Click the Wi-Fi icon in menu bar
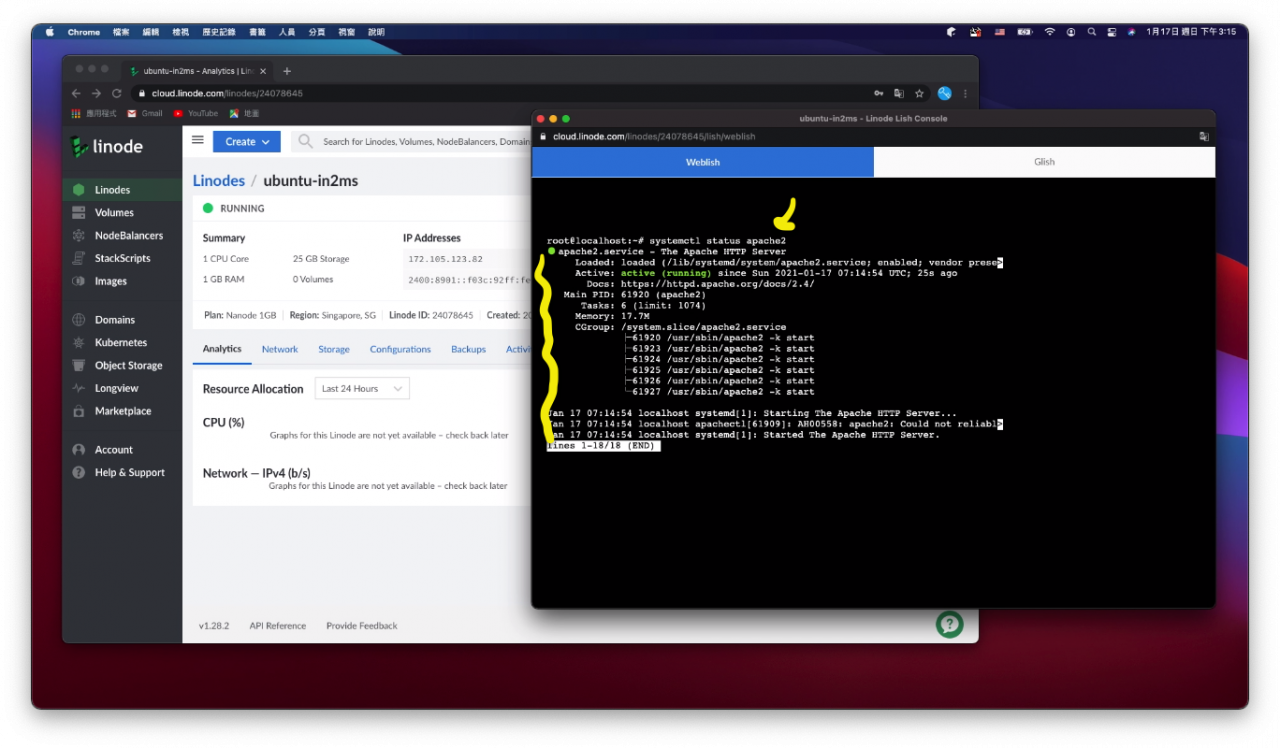Image resolution: width=1280 pixels, height=748 pixels. click(x=1050, y=32)
